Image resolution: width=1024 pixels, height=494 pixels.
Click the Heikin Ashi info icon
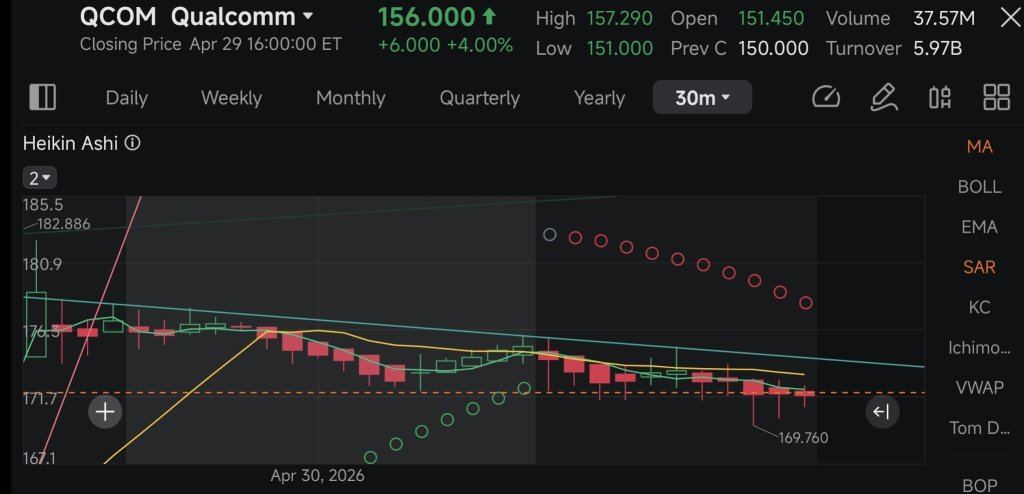133,143
